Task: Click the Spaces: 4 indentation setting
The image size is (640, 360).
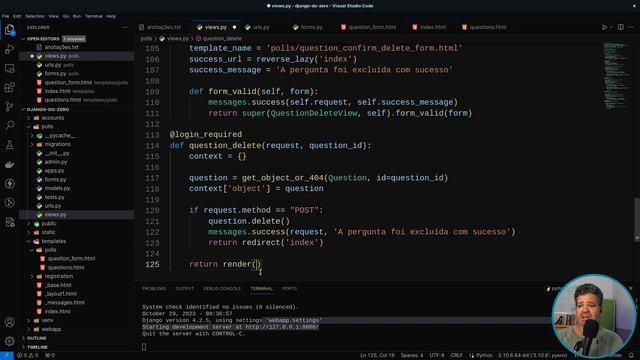Action: pyautogui.click(x=411, y=356)
